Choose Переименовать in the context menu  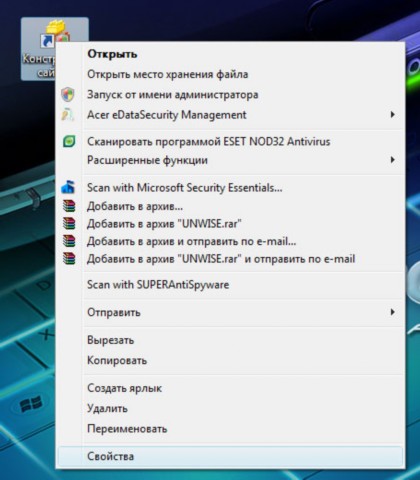tap(230, 429)
